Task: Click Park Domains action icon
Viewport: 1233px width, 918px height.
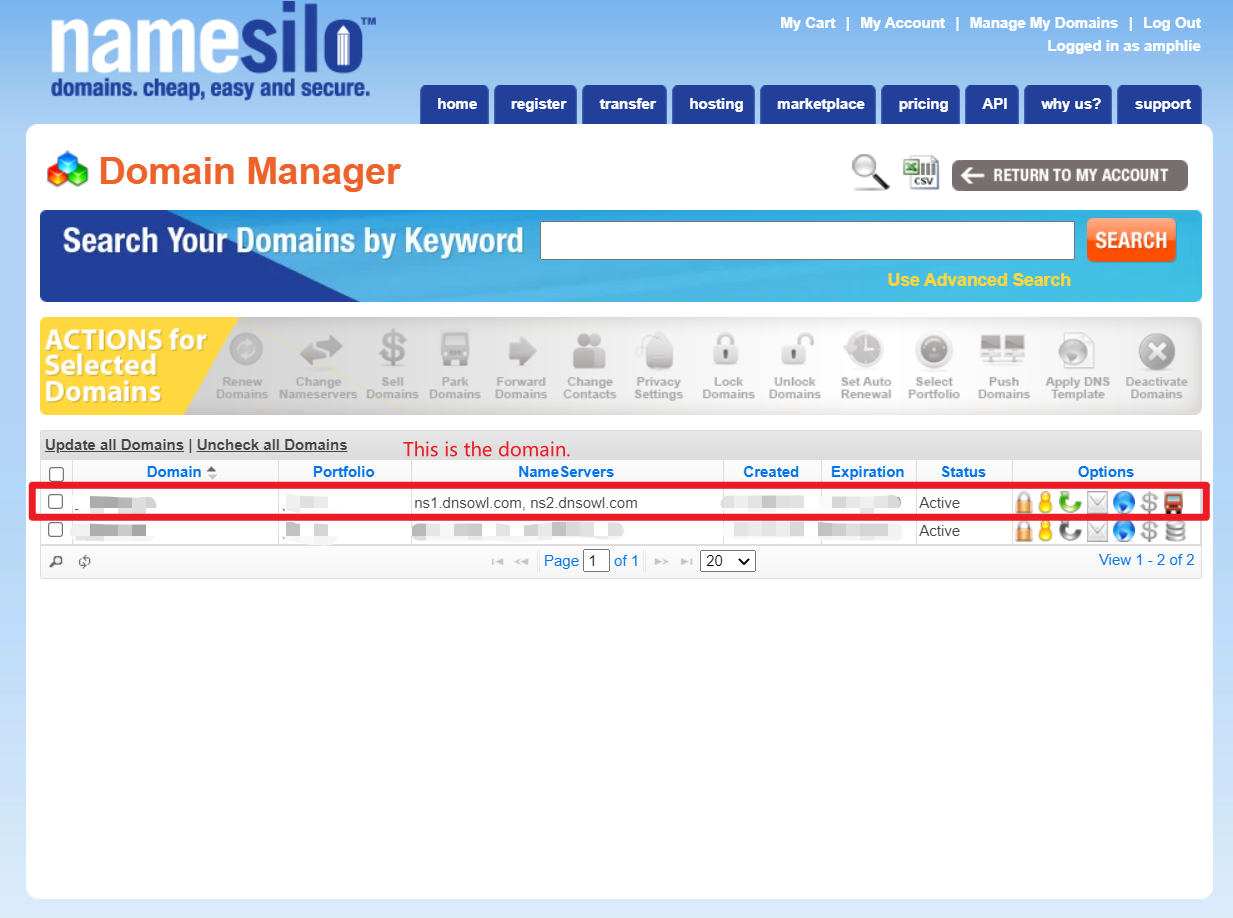Action: tap(455, 351)
